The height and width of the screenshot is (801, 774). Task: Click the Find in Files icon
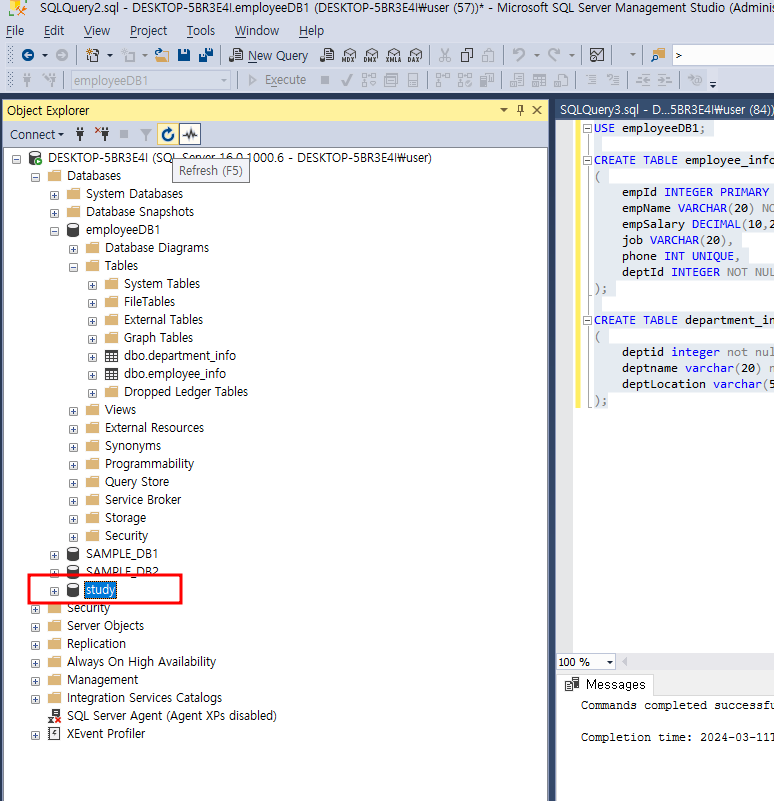[x=658, y=55]
